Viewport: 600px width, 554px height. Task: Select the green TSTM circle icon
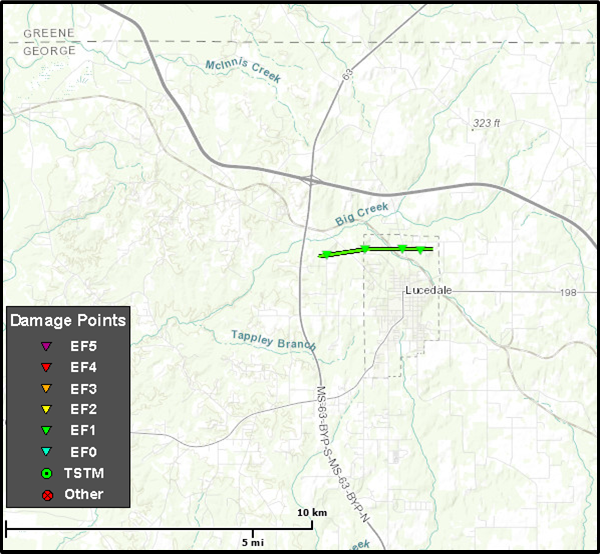pos(46,473)
